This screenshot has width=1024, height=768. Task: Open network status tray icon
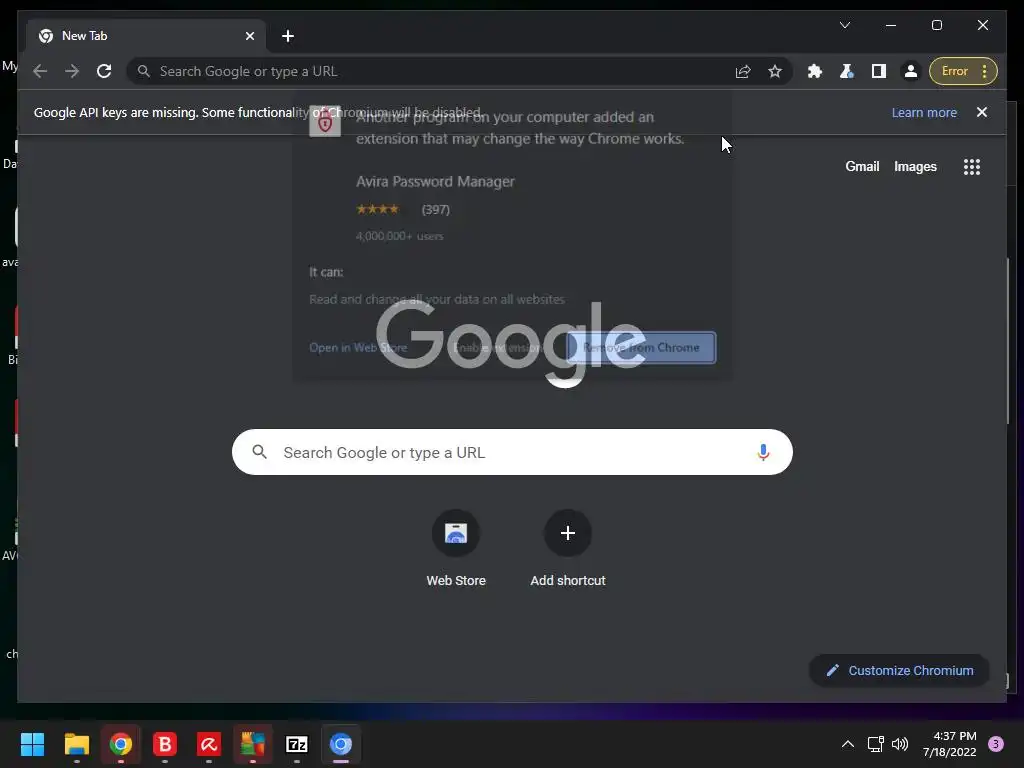[x=875, y=744]
